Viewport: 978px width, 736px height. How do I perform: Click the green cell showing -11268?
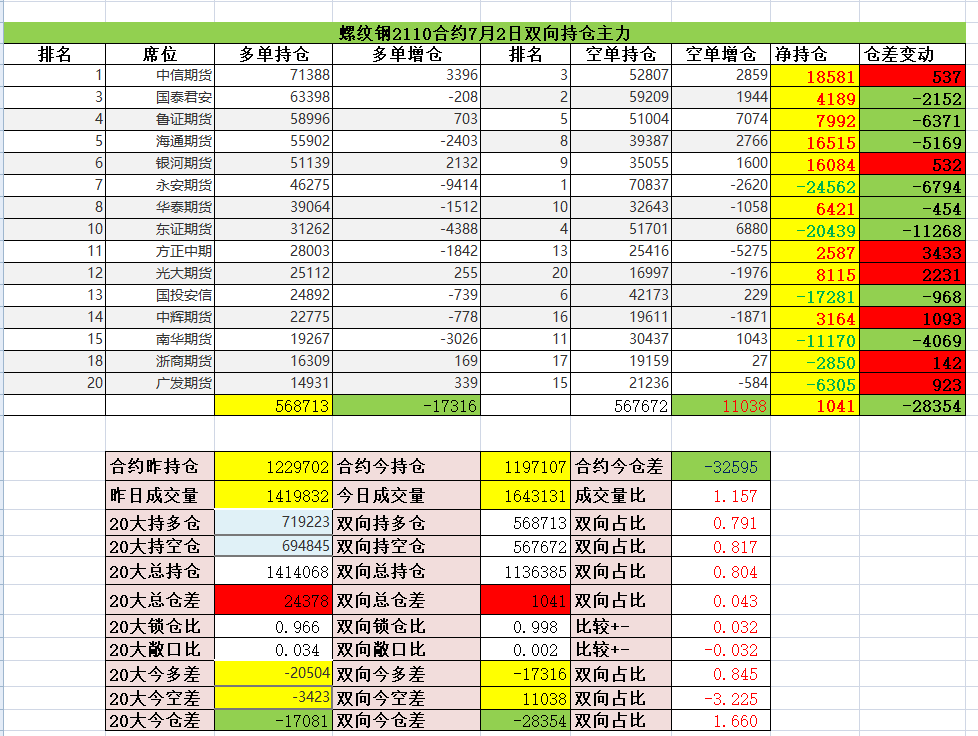[912, 230]
